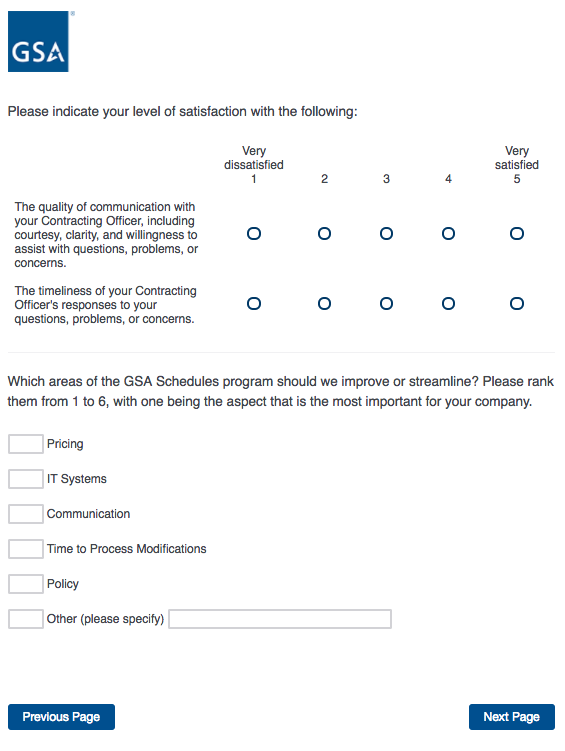
Task: Rate communication quality as 5 Very satisfied
Action: pyautogui.click(x=517, y=234)
